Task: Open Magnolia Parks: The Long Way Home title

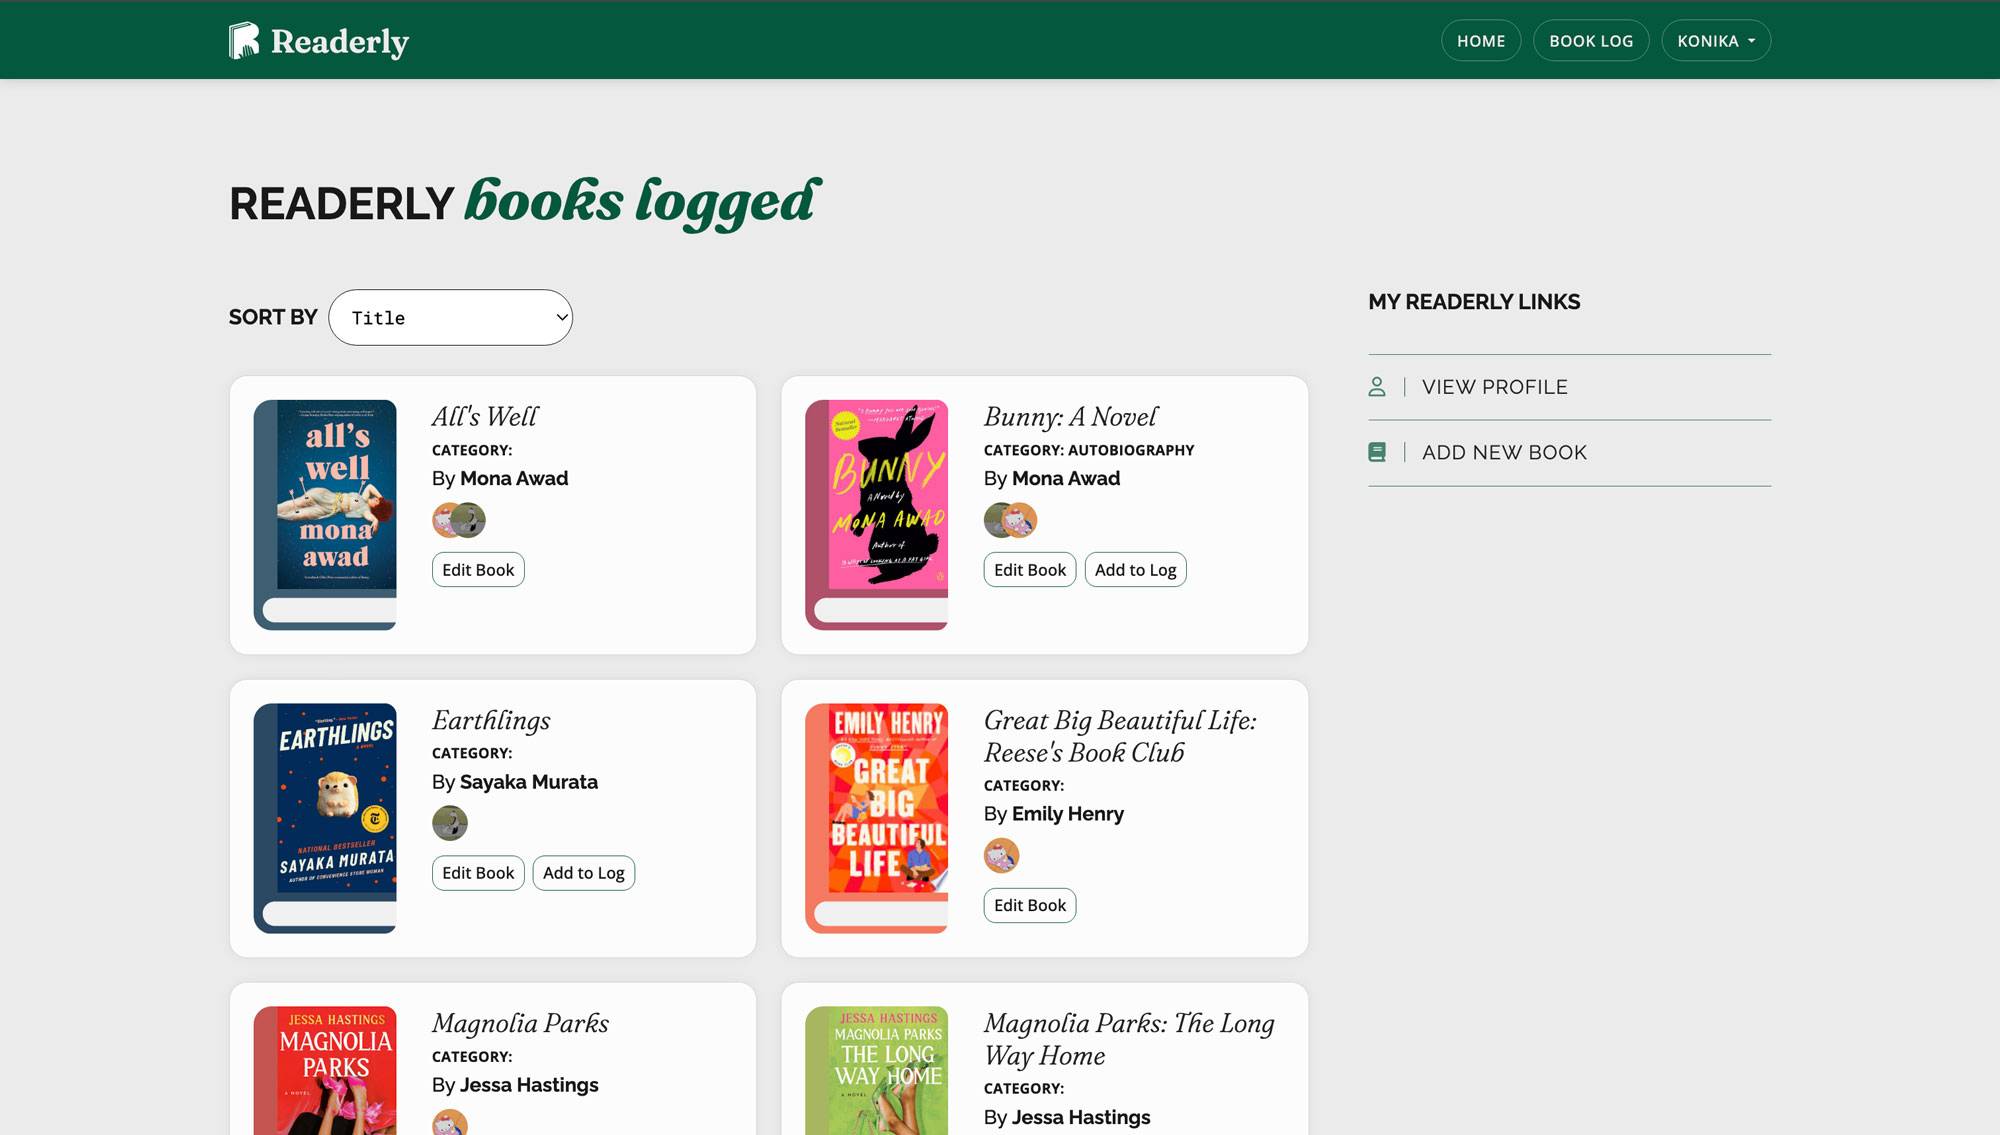Action: coord(1130,1039)
